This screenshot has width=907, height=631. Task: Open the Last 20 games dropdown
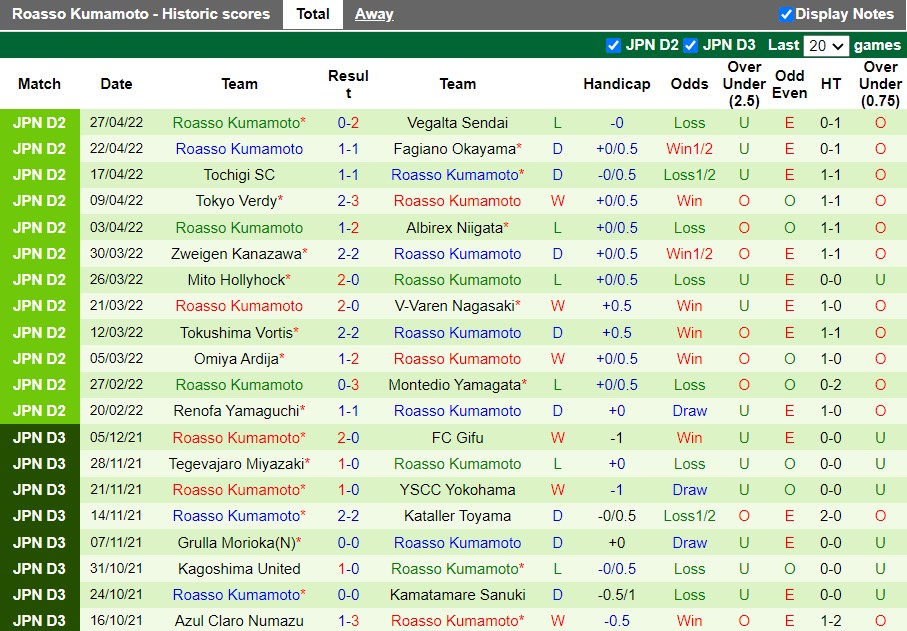tap(826, 45)
